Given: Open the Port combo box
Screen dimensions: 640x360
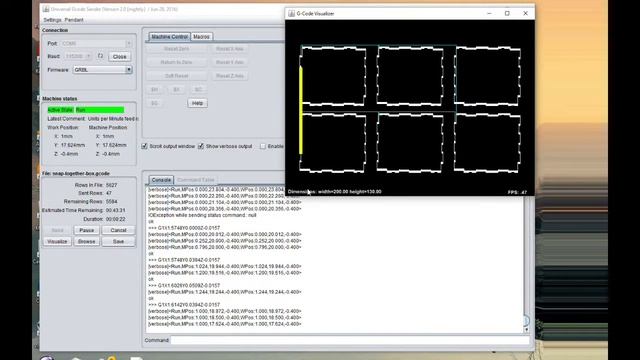Looking at the screenshot, I should point(96,43).
